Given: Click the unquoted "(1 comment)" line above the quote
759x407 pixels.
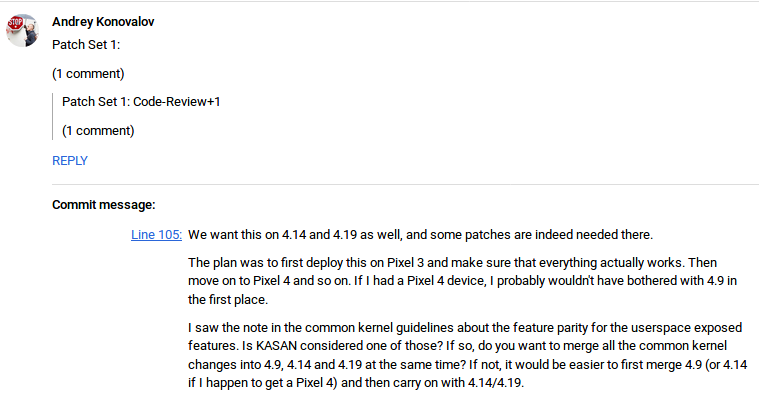Looking at the screenshot, I should point(88,73).
